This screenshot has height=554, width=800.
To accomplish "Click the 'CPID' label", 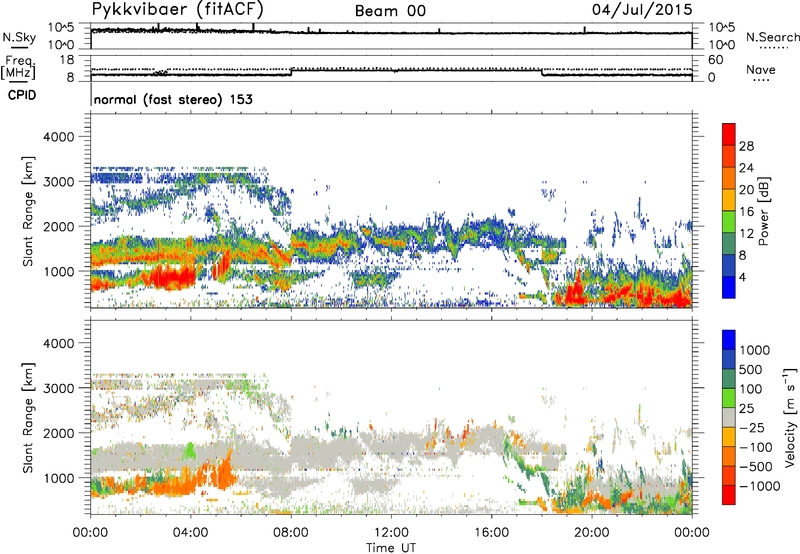I will pyautogui.click(x=22, y=95).
